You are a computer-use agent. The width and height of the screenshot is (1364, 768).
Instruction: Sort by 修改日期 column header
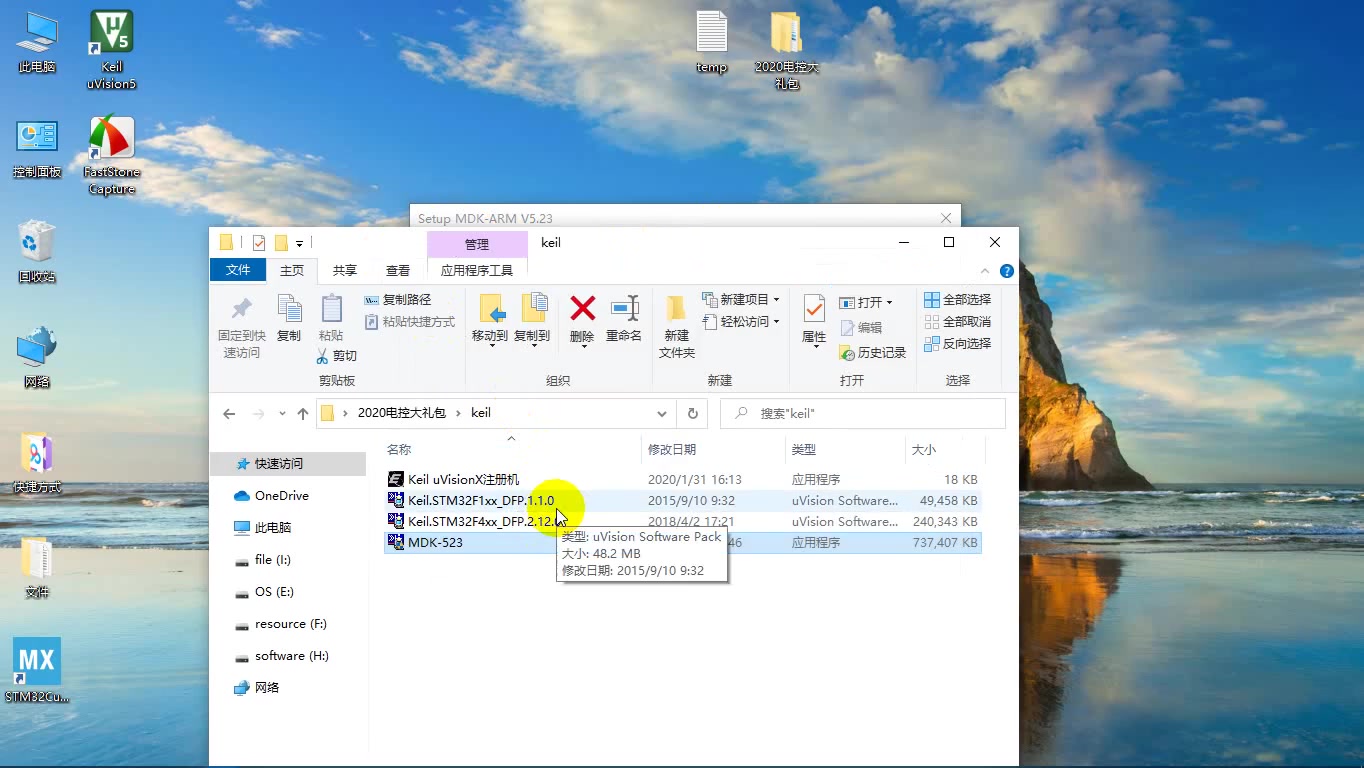click(x=713, y=450)
